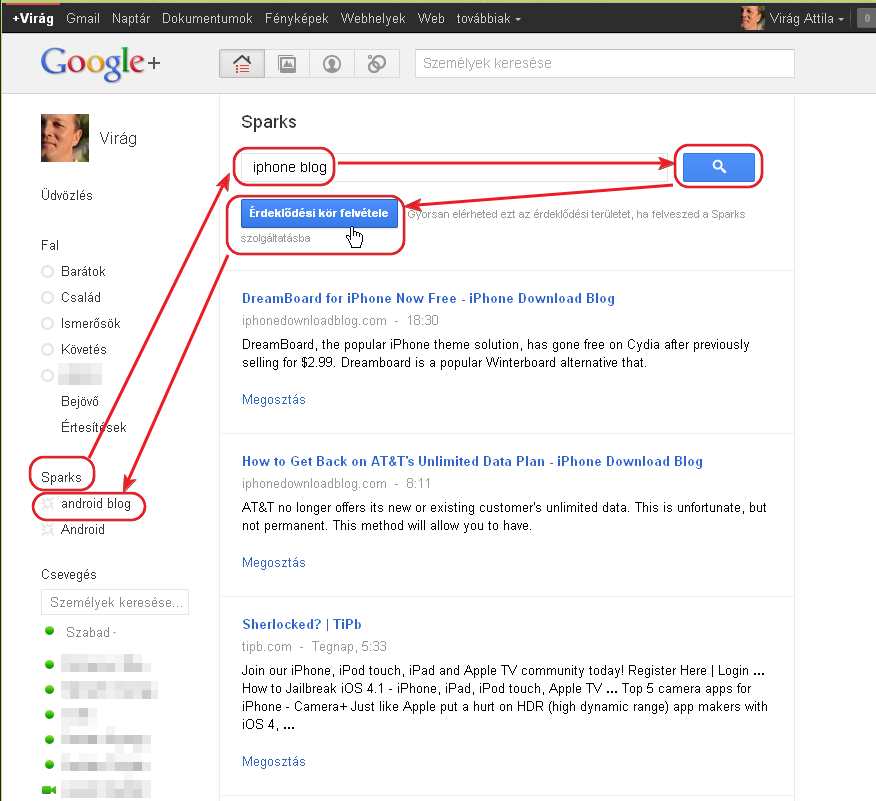Open the Szabad chat status dropdown

(91, 632)
